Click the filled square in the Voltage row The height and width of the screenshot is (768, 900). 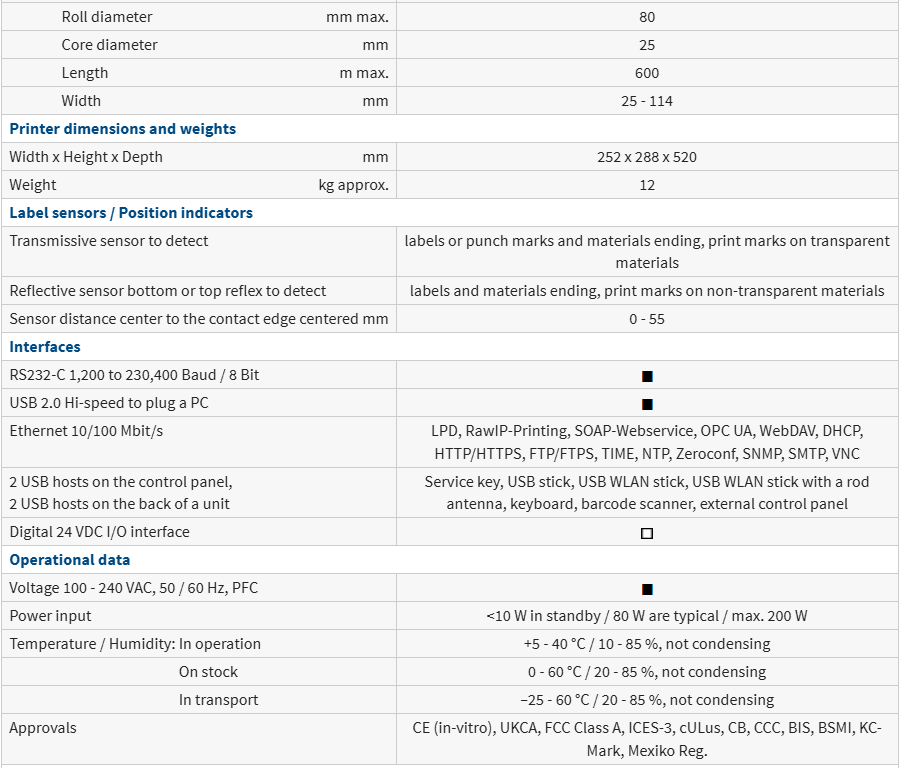click(x=647, y=589)
